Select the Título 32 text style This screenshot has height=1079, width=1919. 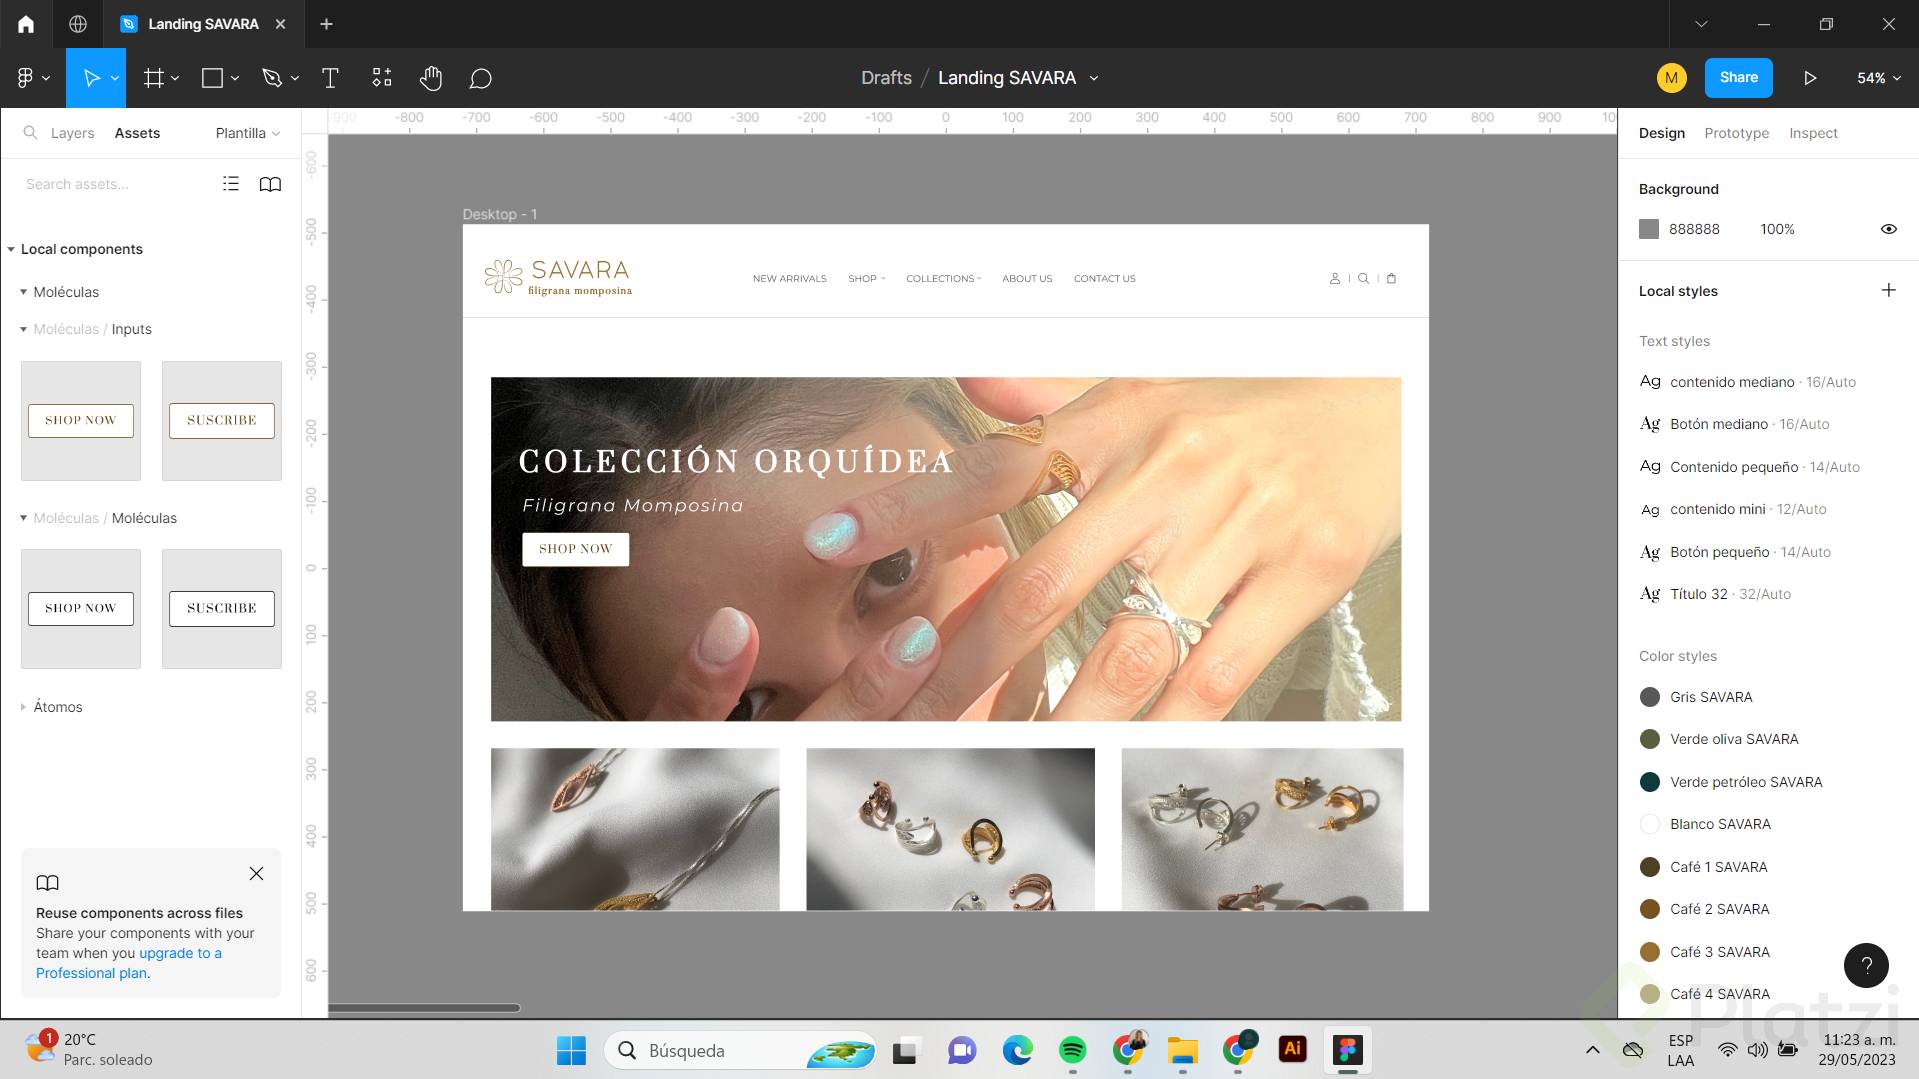[x=1715, y=594]
